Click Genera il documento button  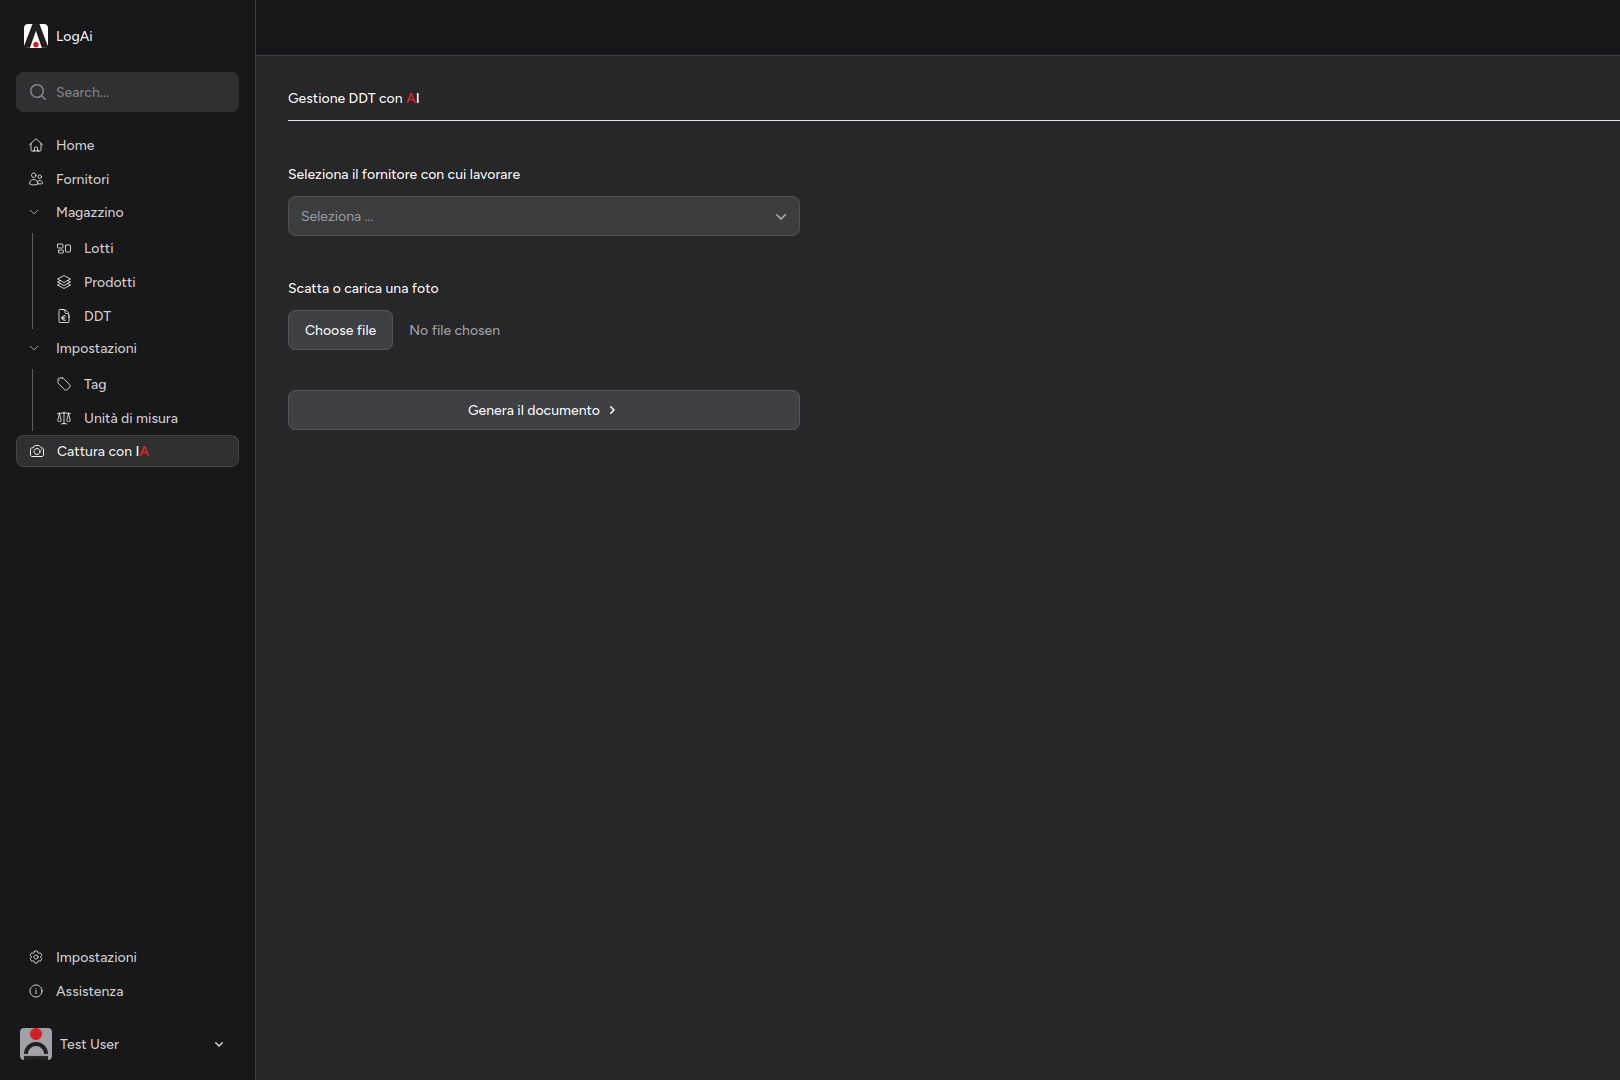pyautogui.click(x=543, y=410)
